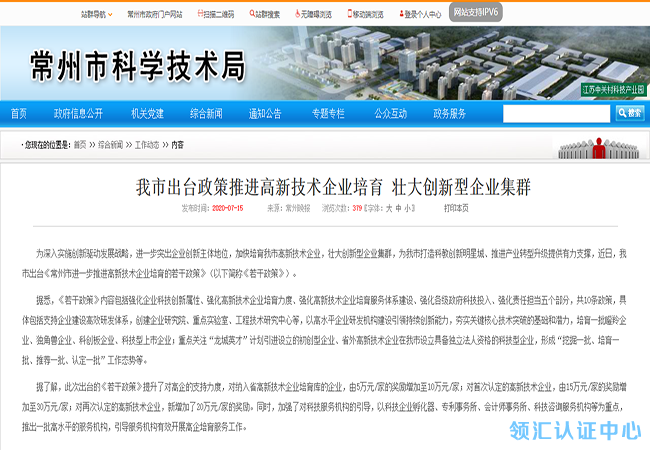Image resolution: width=650 pixels, height=450 pixels.
Task: Click the 无障碍浏览 accessibility icon
Action: (297, 14)
